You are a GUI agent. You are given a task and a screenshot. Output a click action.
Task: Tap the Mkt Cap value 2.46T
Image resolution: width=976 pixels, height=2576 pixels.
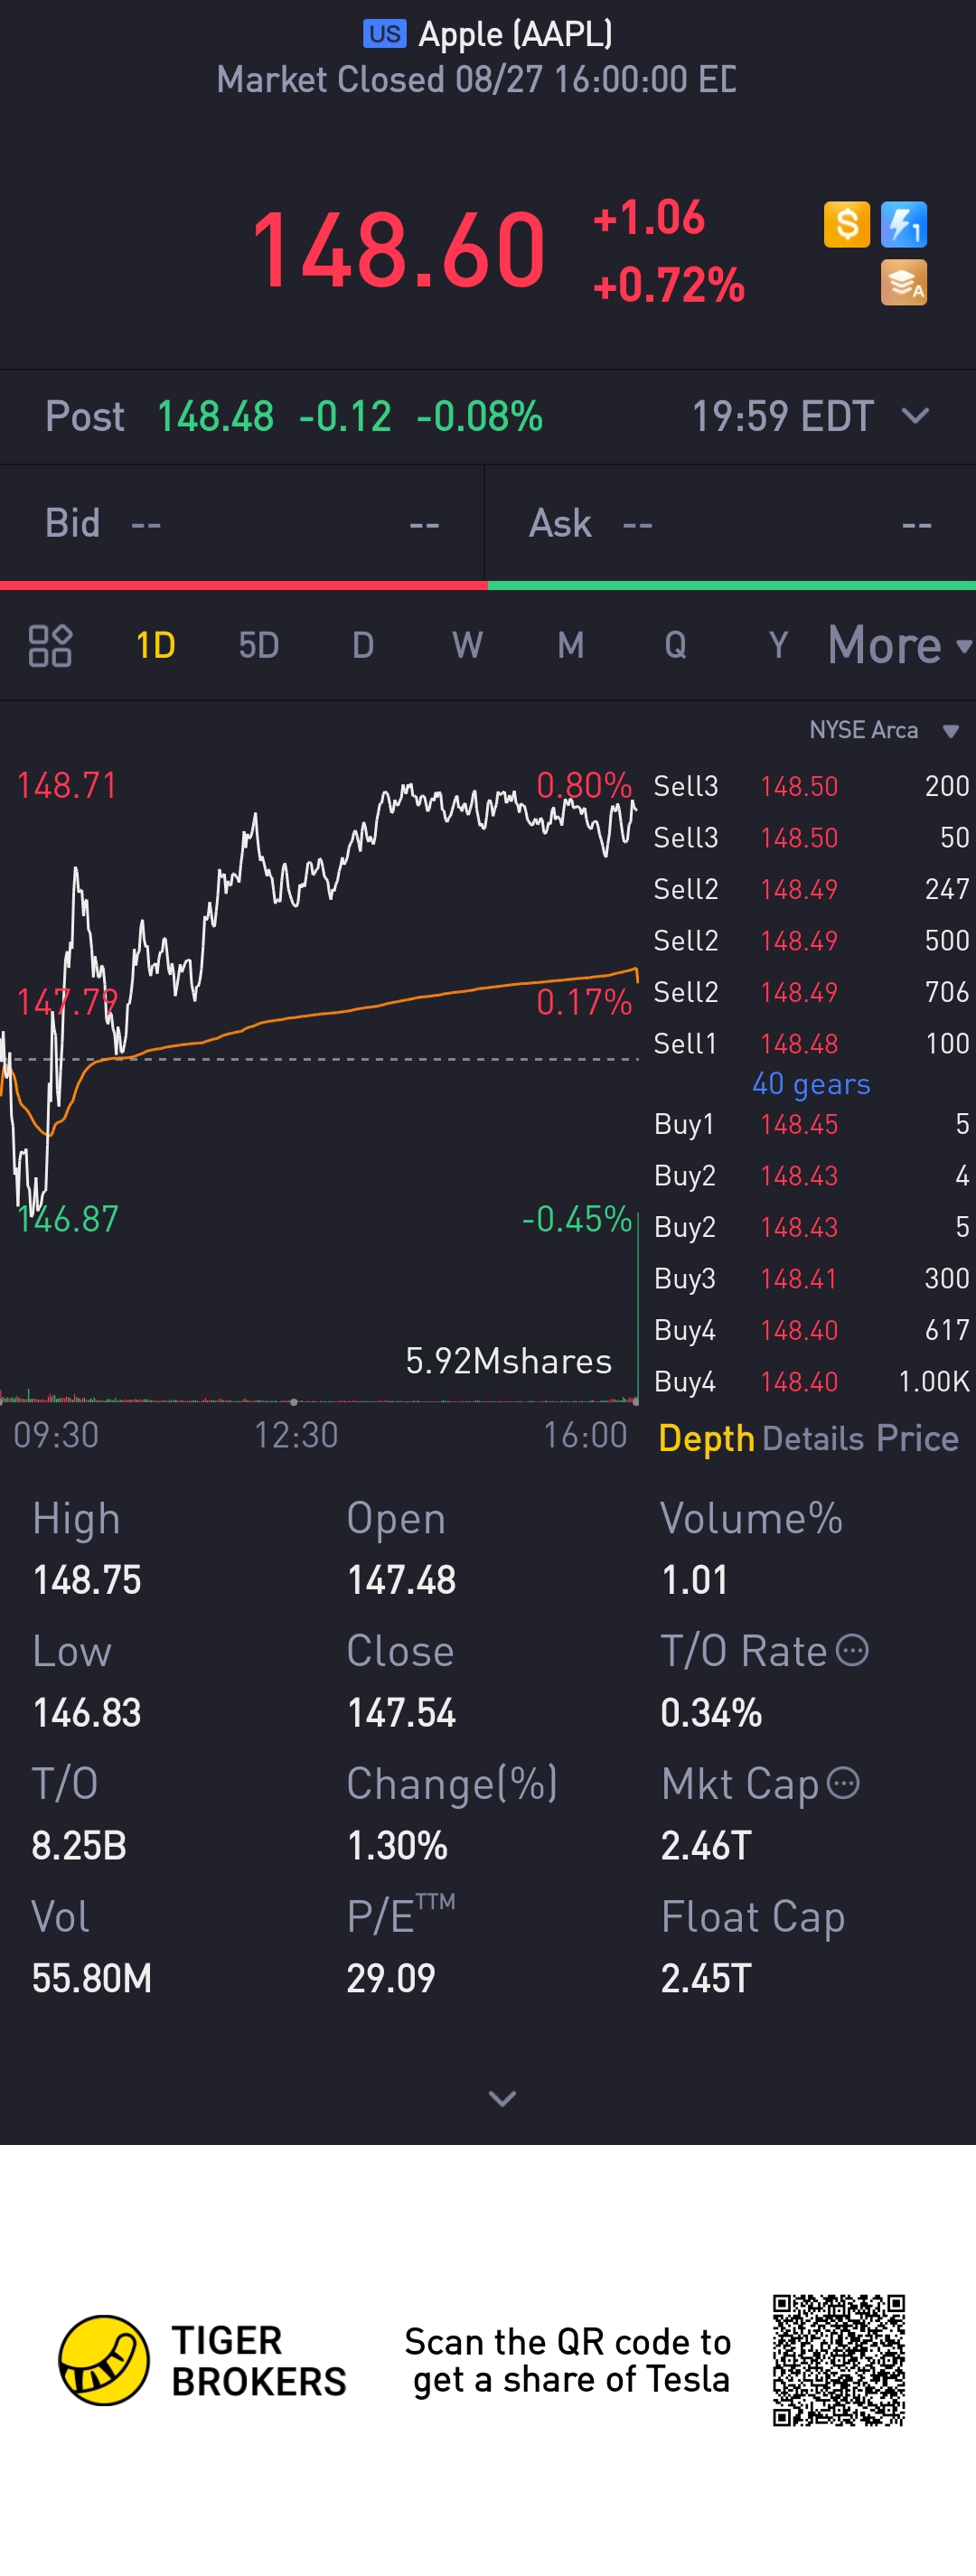pos(706,1846)
